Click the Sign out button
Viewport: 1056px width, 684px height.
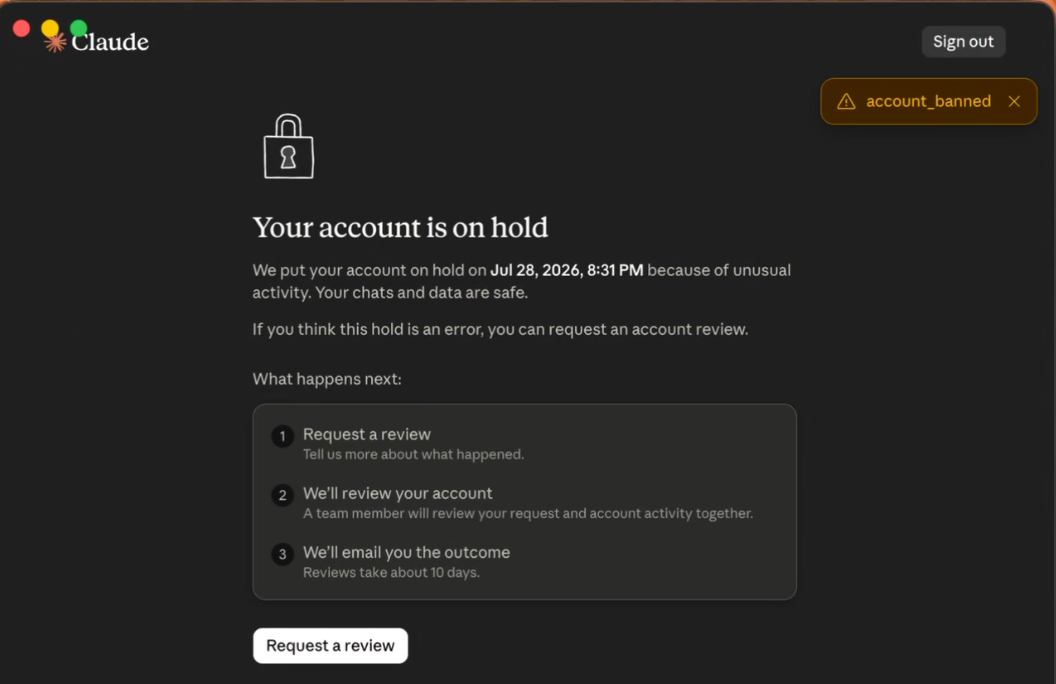click(x=963, y=42)
